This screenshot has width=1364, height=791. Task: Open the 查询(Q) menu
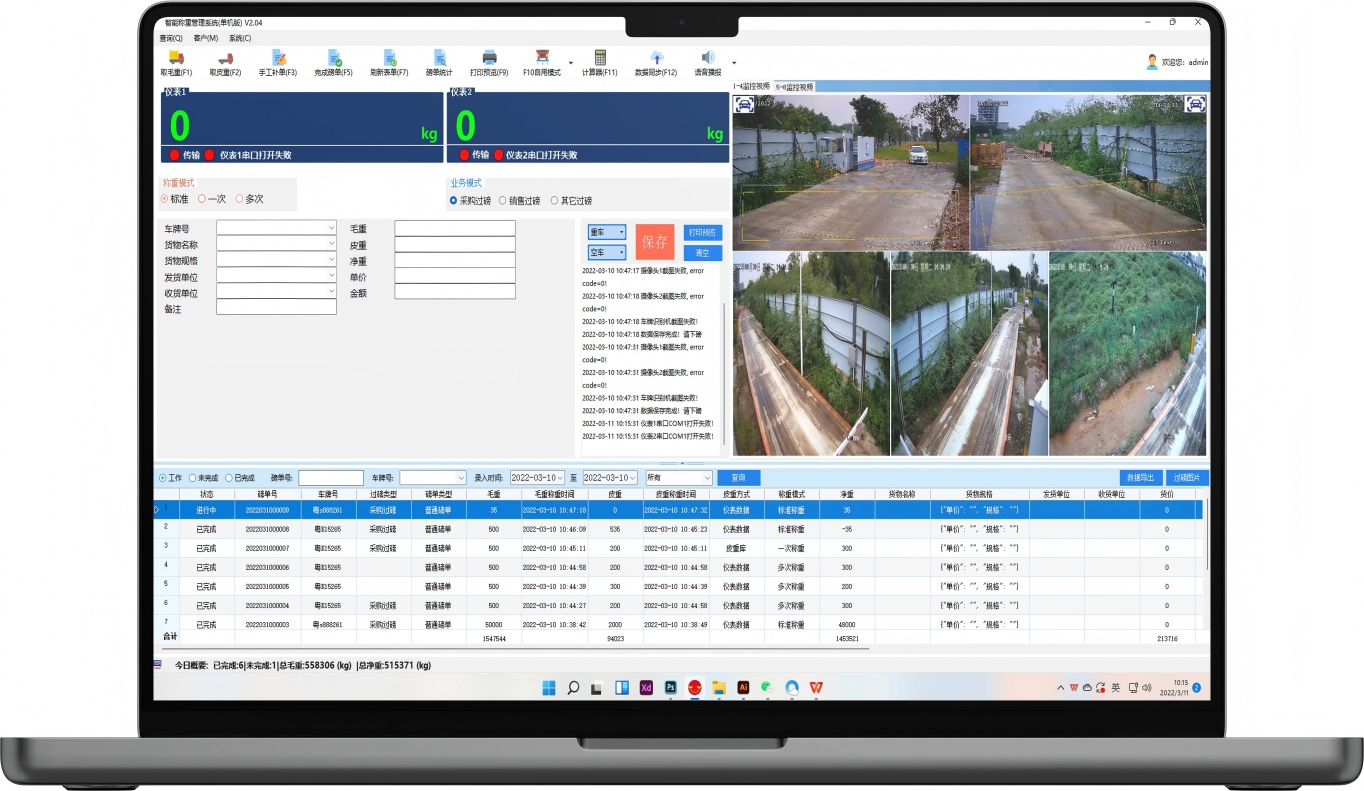tap(170, 38)
